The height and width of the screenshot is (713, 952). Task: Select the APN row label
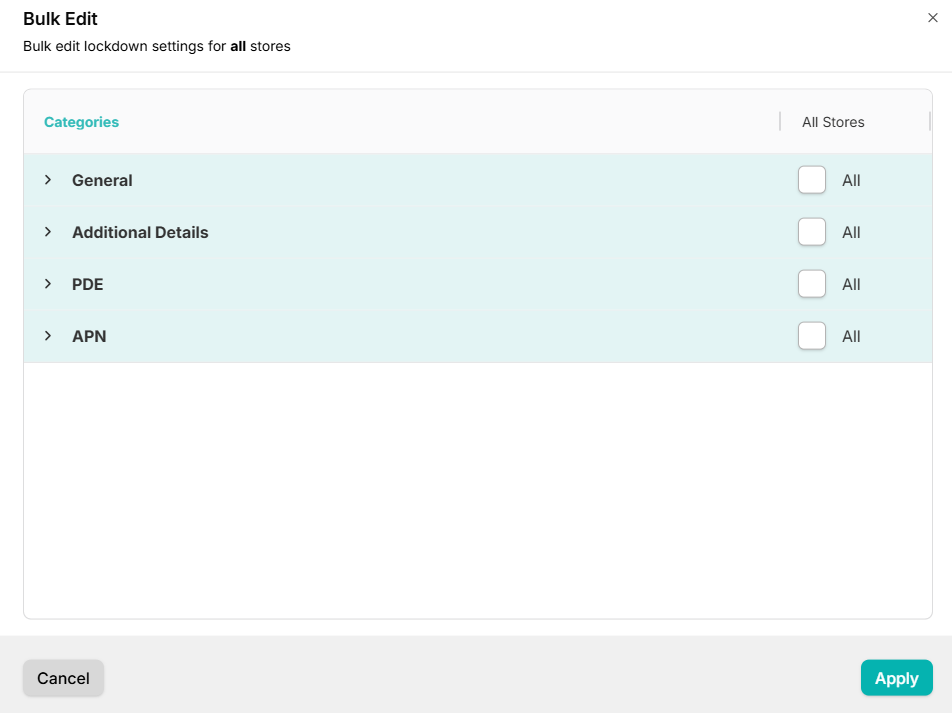pyautogui.click(x=89, y=336)
